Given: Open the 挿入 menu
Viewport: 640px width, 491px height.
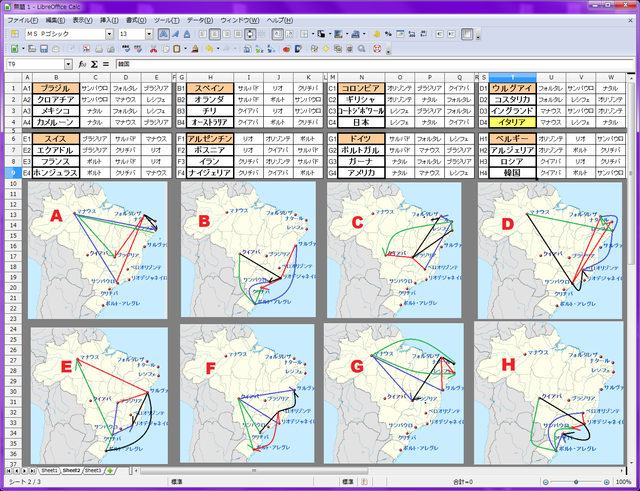Looking at the screenshot, I should (109, 20).
